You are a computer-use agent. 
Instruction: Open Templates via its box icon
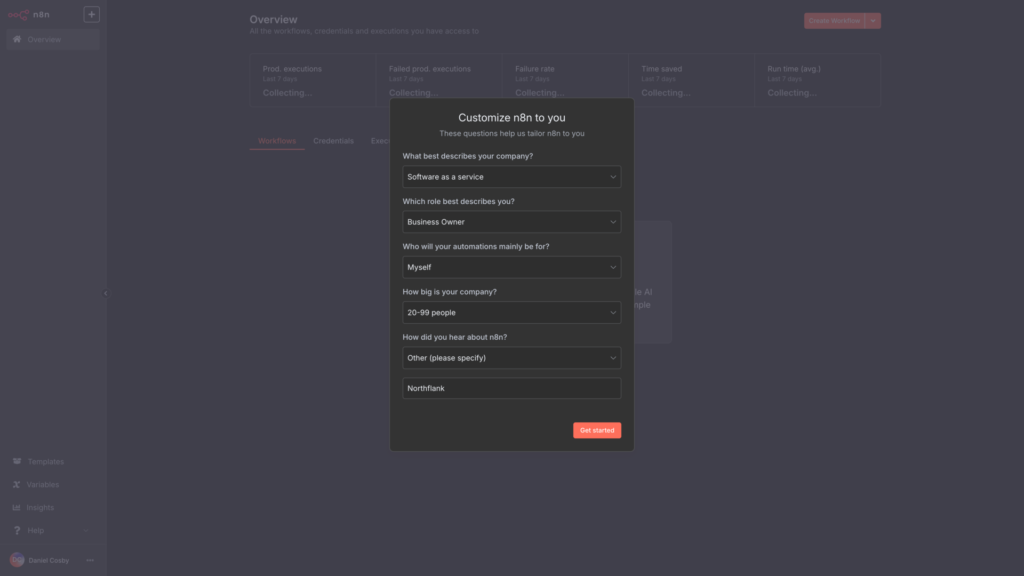pyautogui.click(x=17, y=462)
